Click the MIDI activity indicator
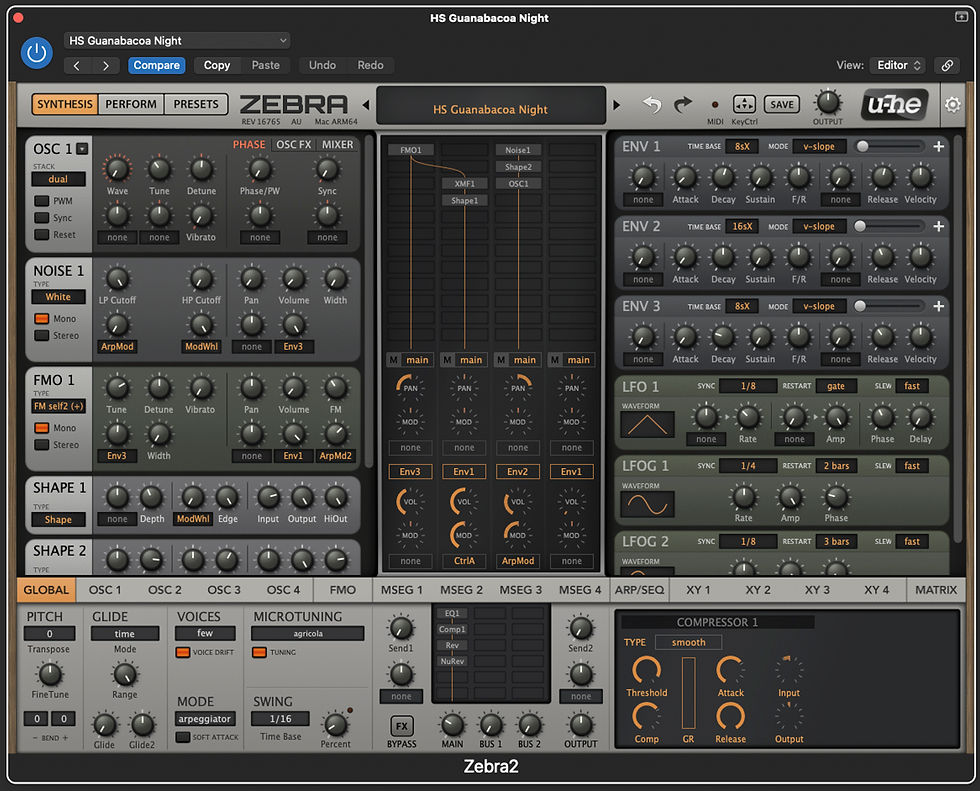 click(x=716, y=104)
